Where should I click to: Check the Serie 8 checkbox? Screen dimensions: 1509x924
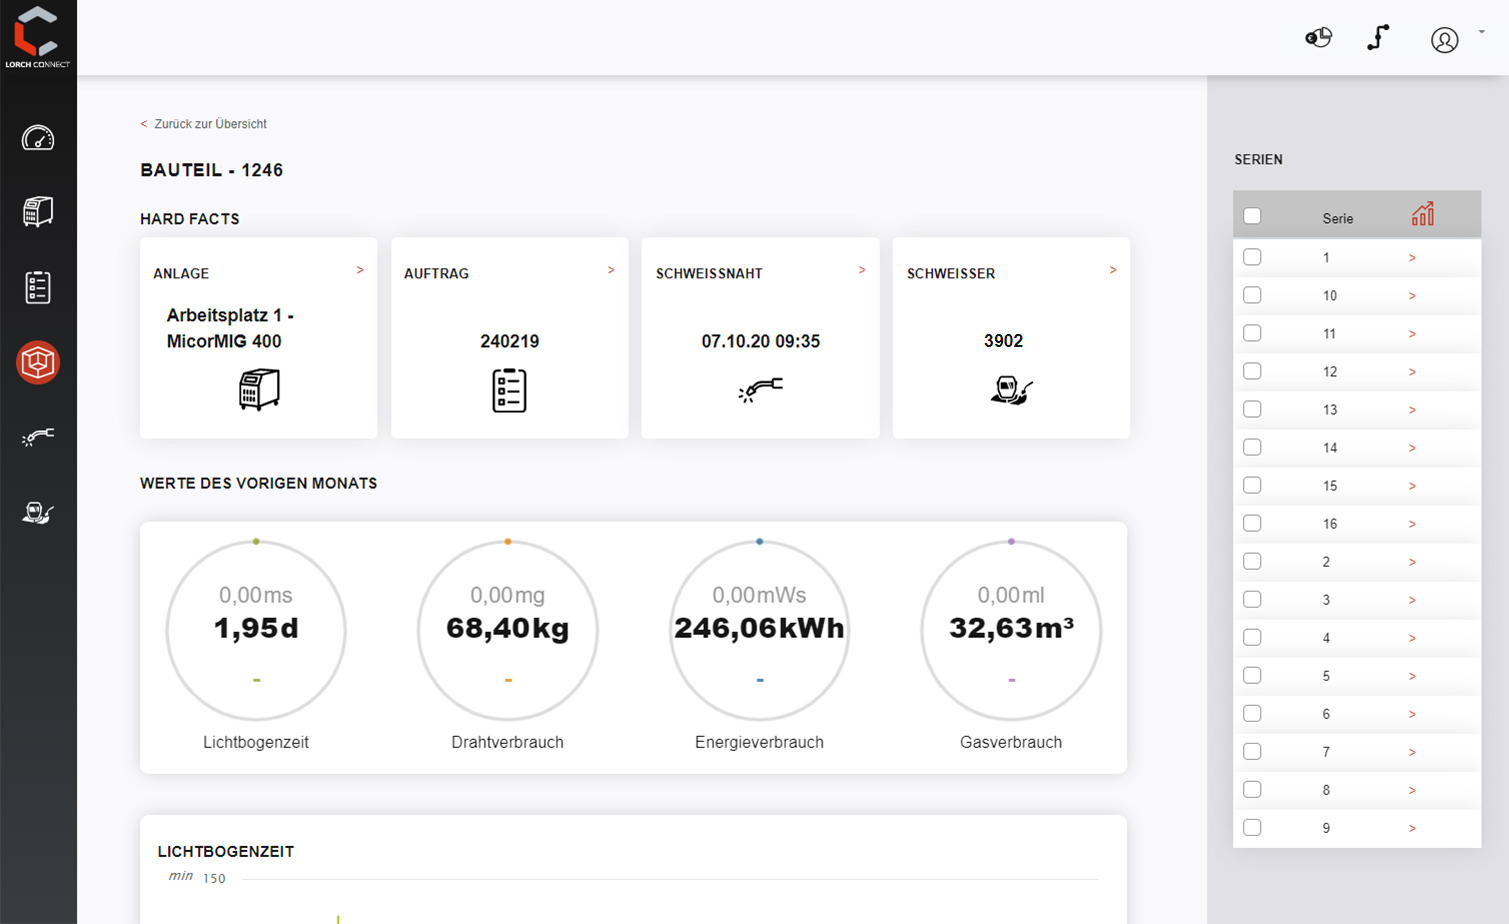click(1252, 789)
